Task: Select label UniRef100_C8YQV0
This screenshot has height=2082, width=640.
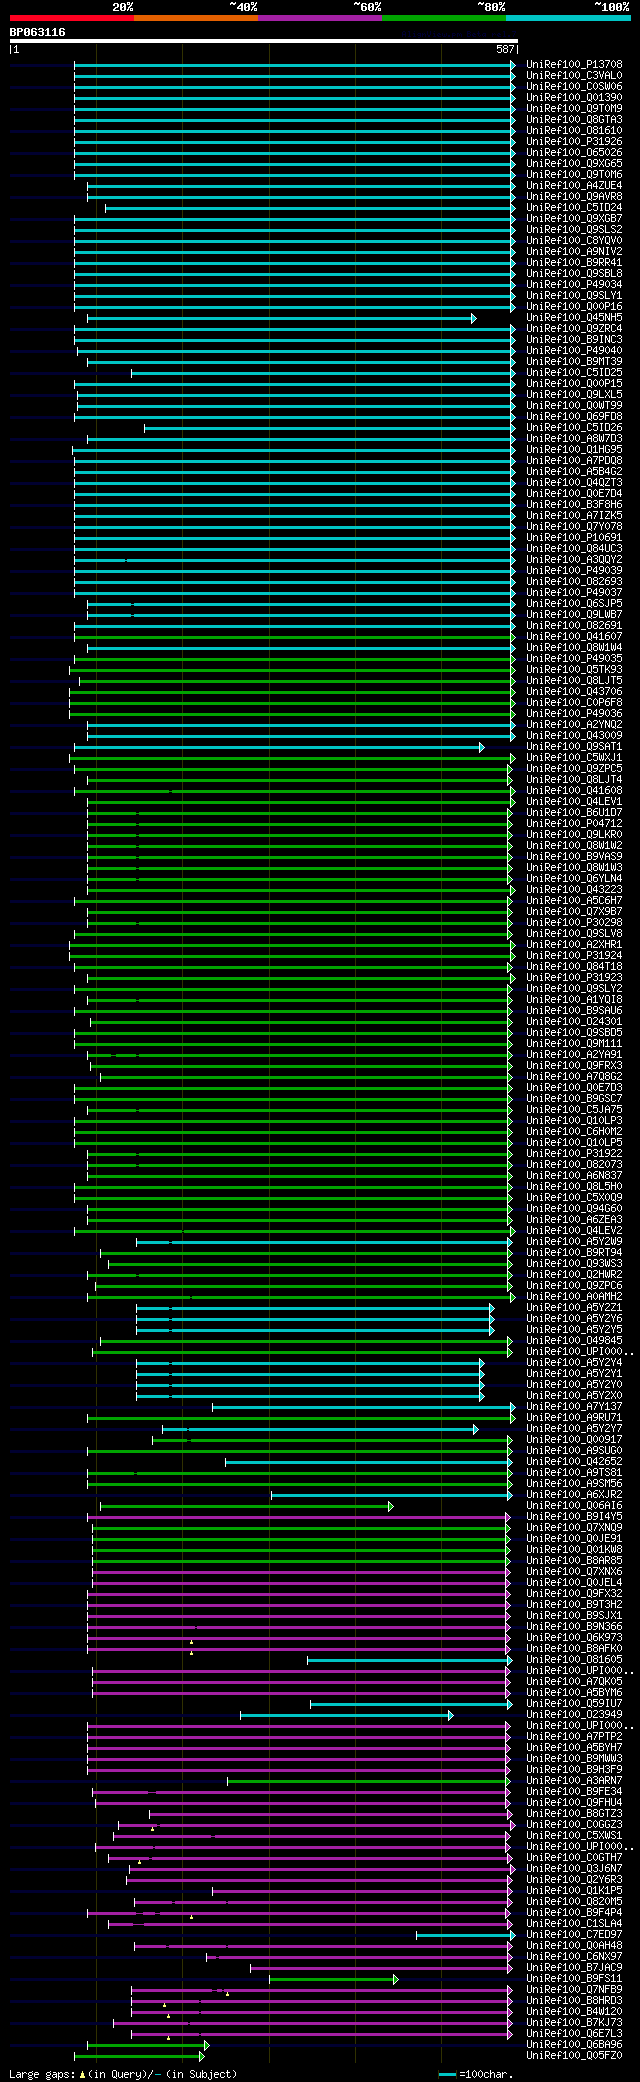Action: pos(574,241)
